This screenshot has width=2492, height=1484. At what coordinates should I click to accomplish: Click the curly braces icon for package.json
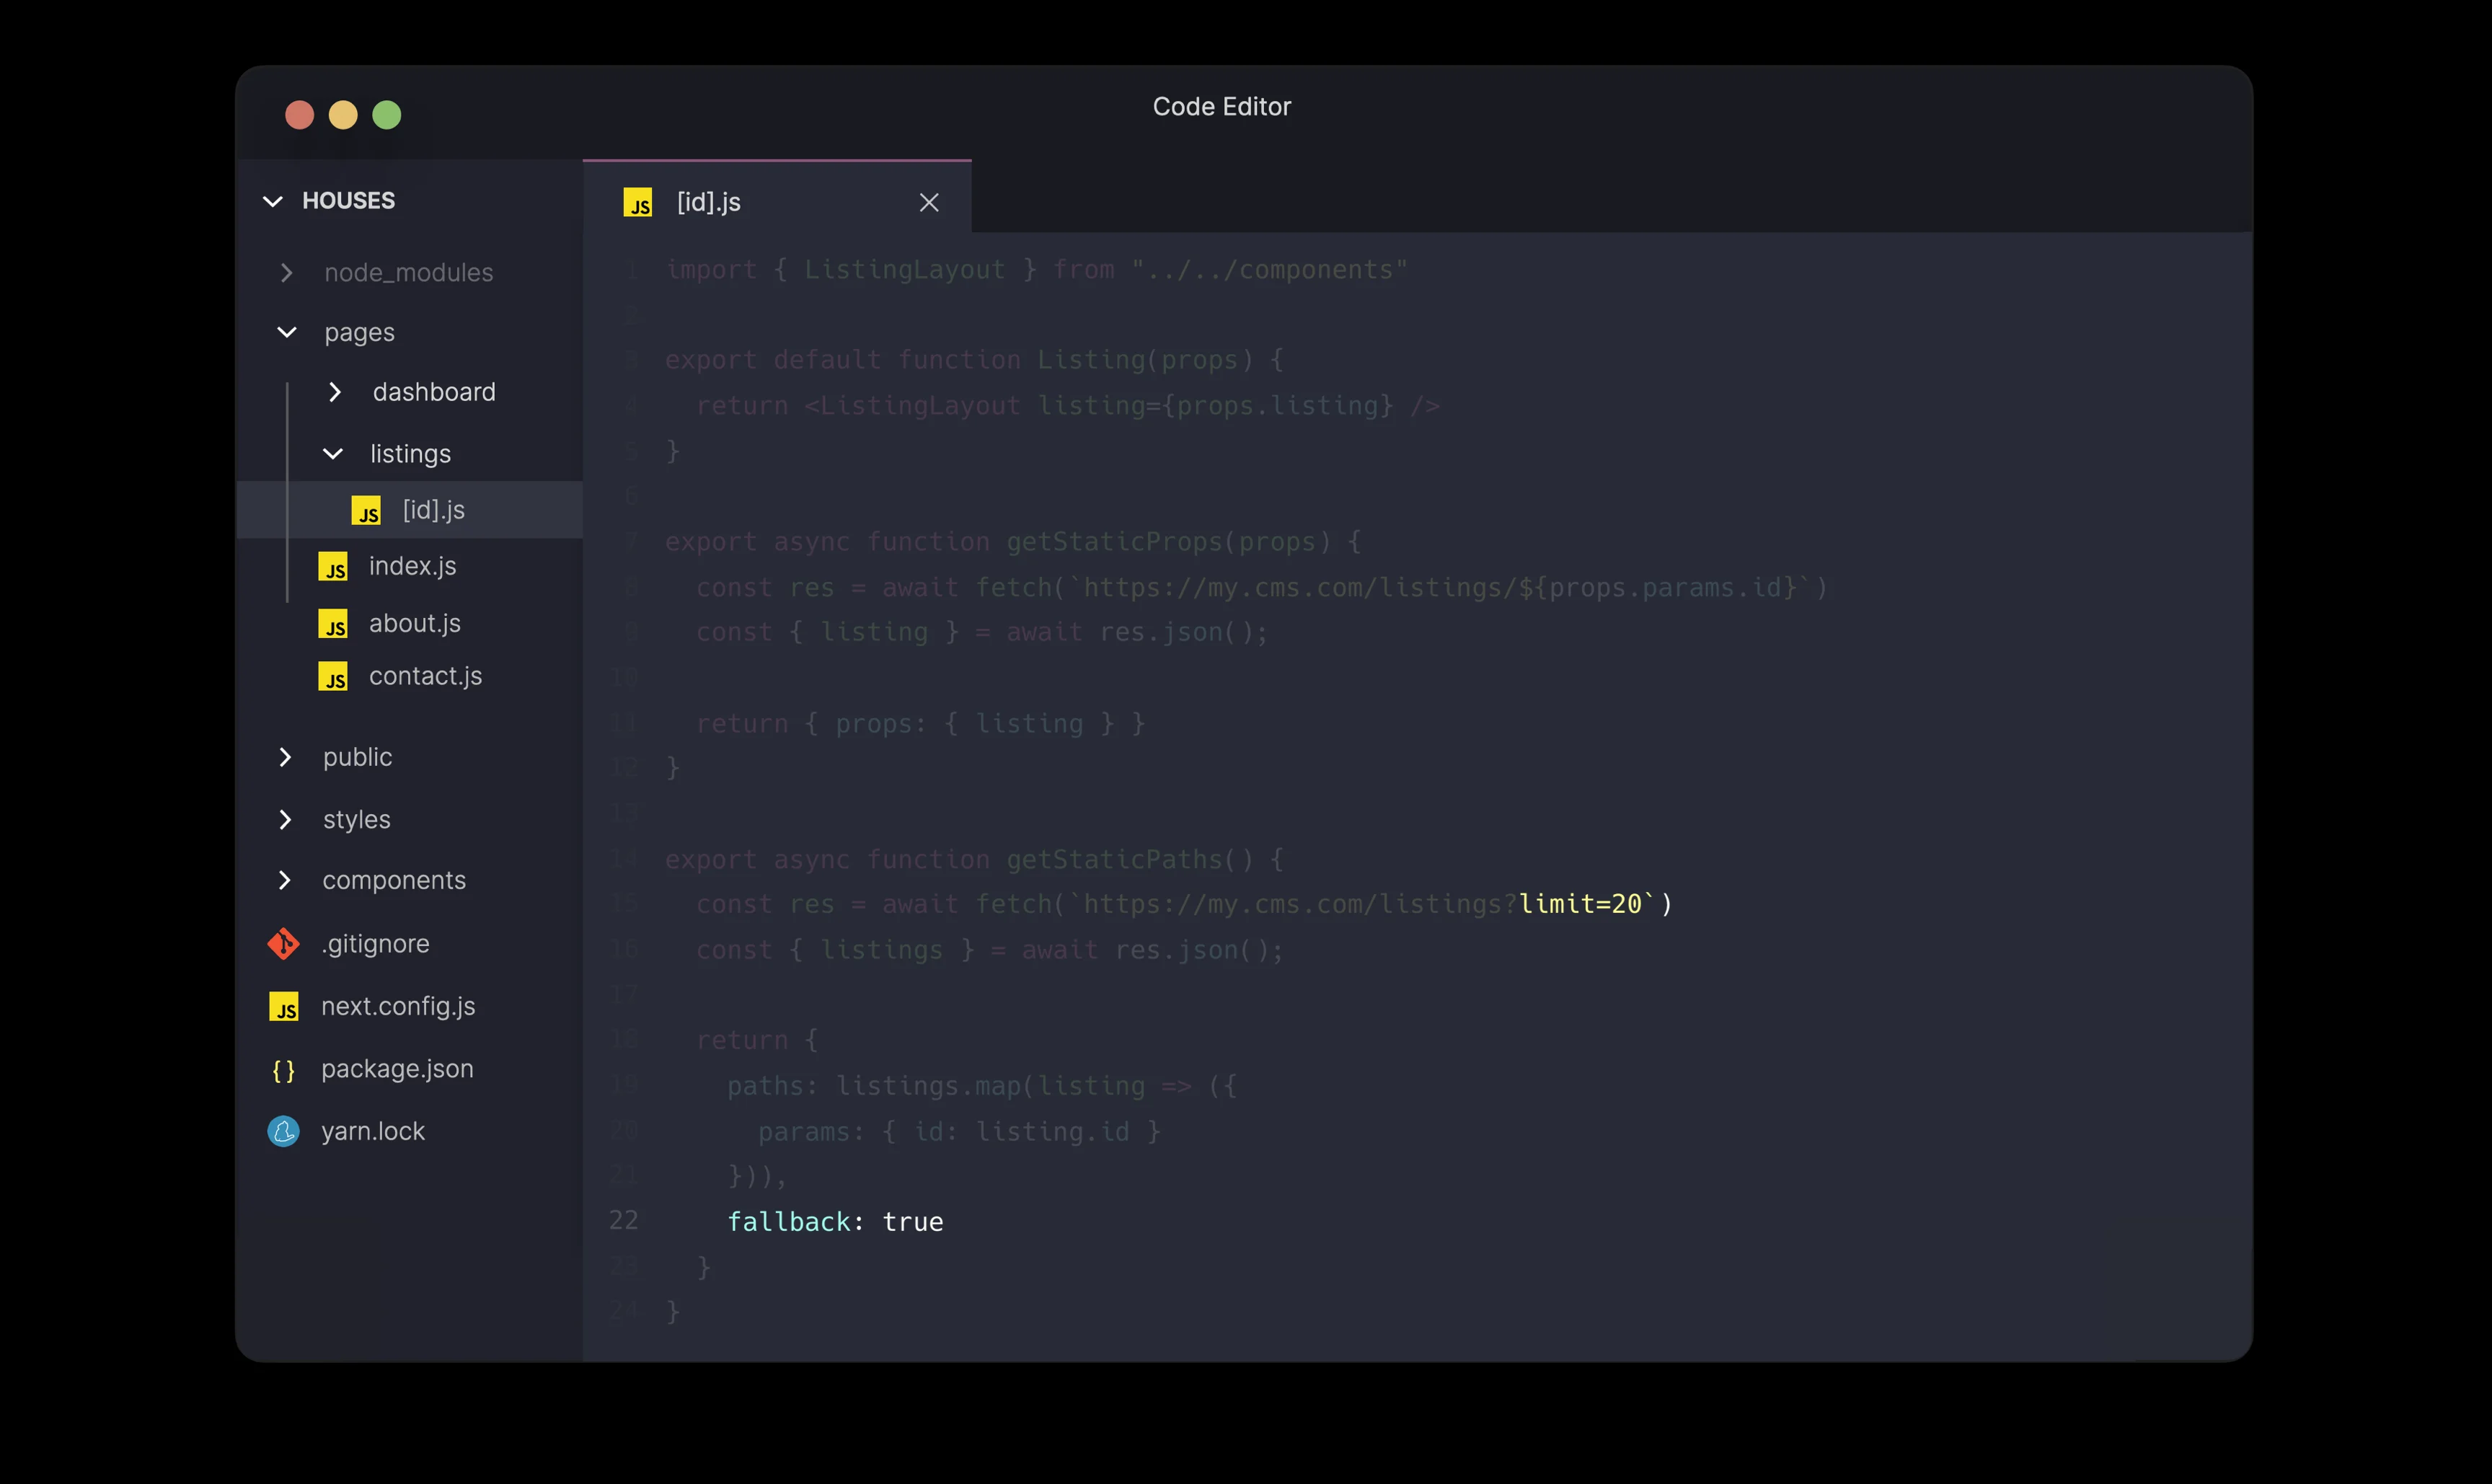point(283,1070)
